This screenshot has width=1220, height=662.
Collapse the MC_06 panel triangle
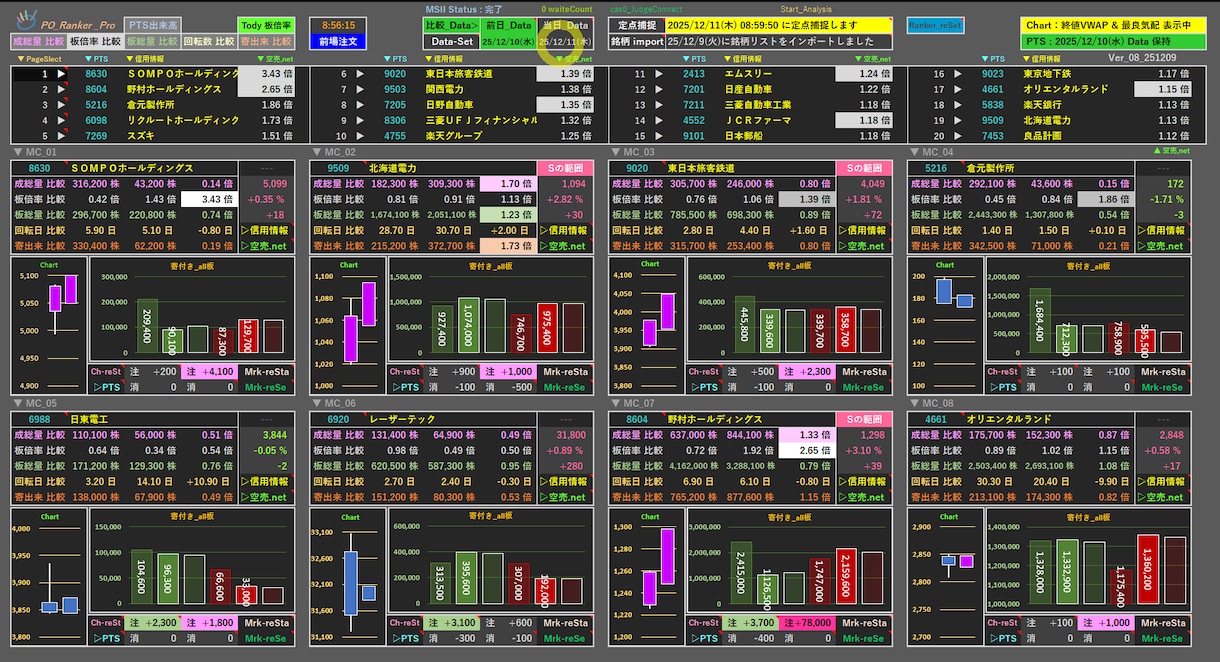tap(317, 403)
